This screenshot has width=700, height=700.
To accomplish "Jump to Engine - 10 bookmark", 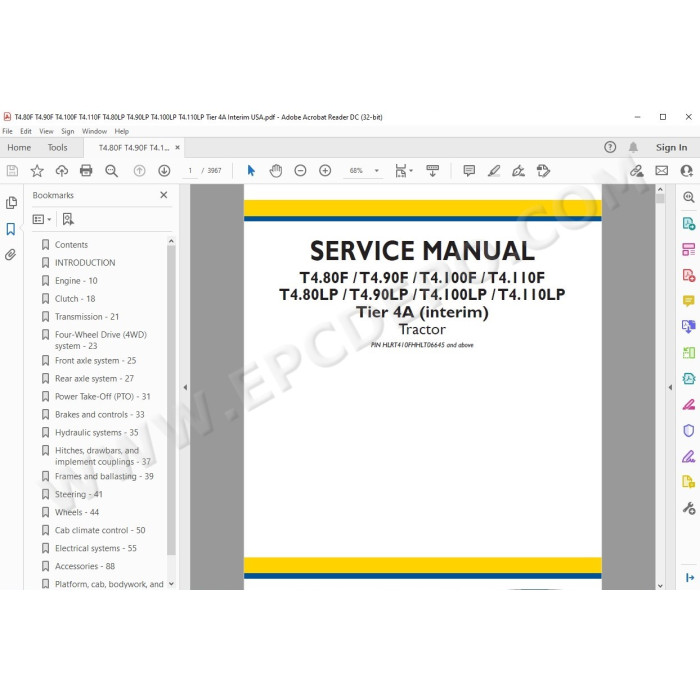I will (x=76, y=281).
